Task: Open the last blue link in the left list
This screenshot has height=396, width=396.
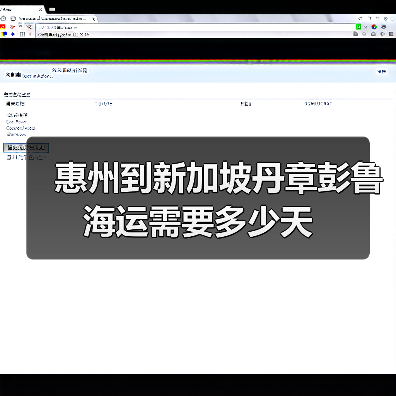Action: [16, 135]
